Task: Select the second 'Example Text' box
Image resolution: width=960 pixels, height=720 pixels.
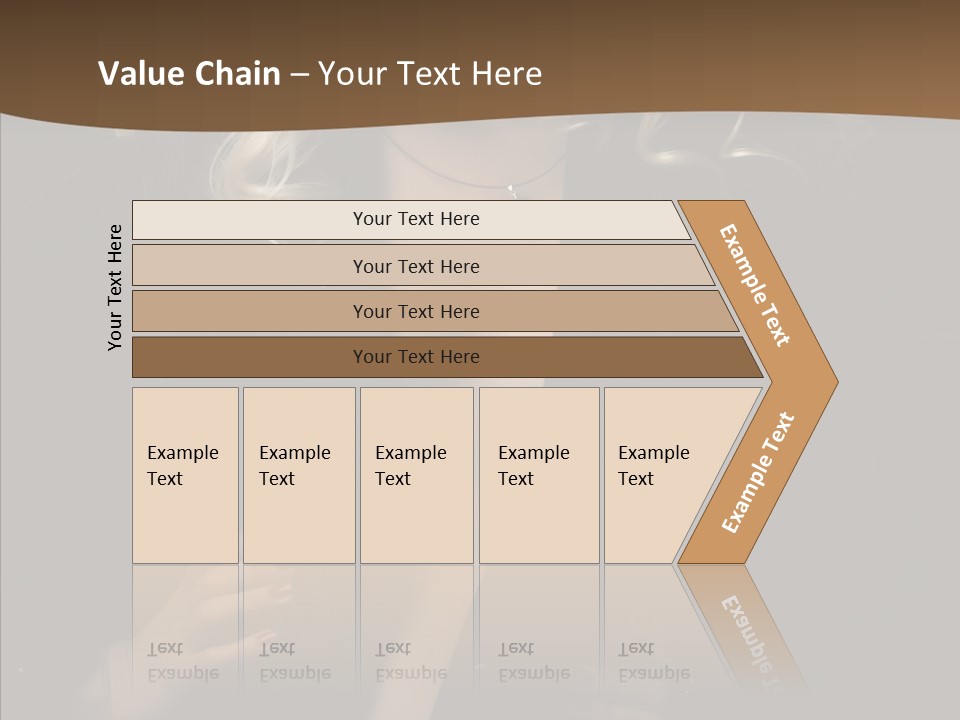Action: (x=299, y=475)
